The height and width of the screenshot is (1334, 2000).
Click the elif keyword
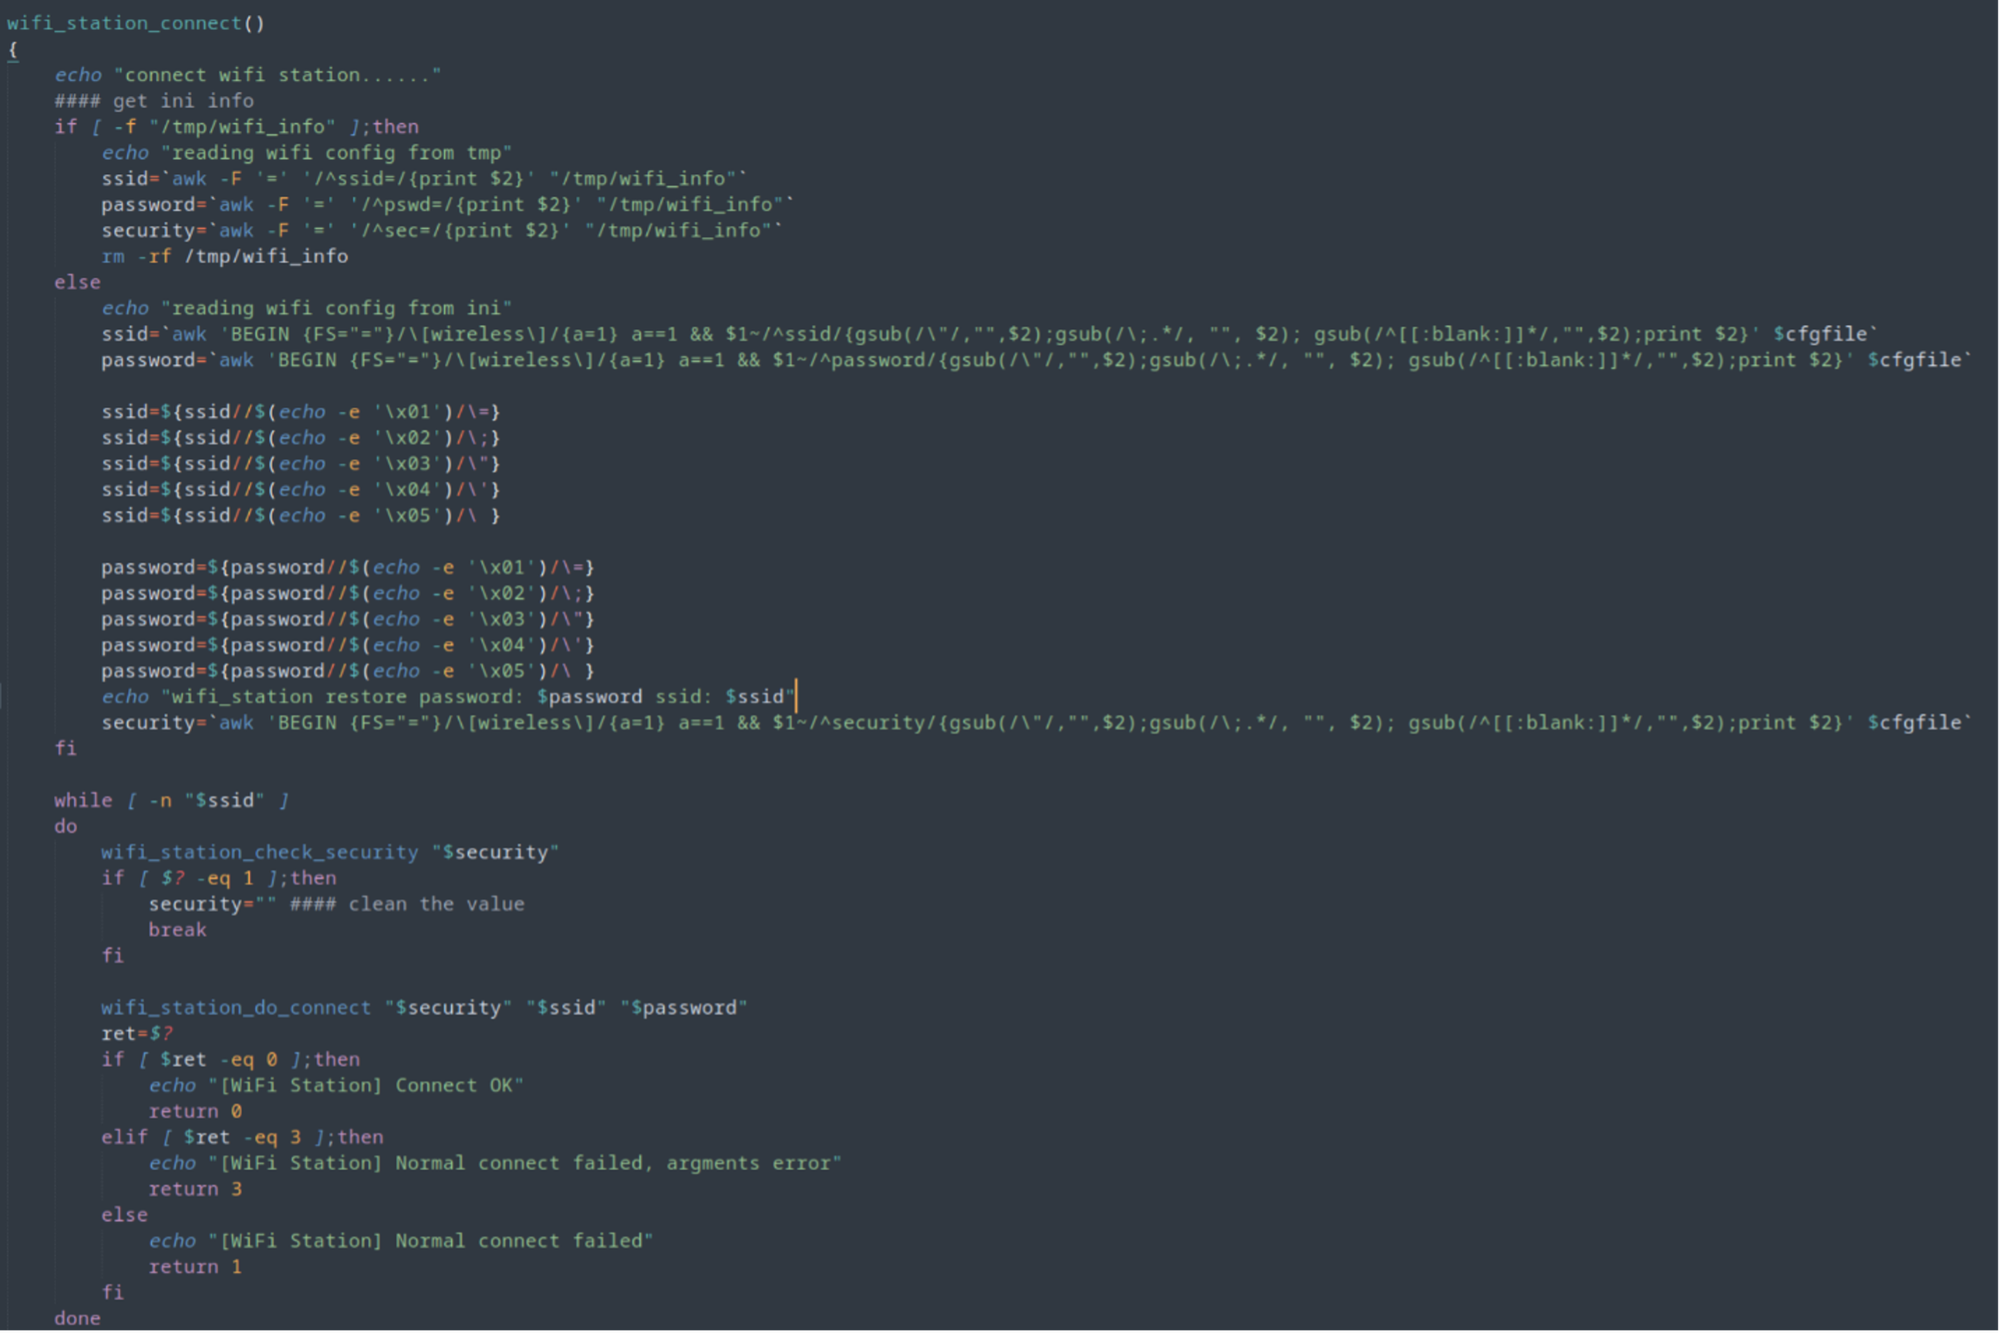124,1137
